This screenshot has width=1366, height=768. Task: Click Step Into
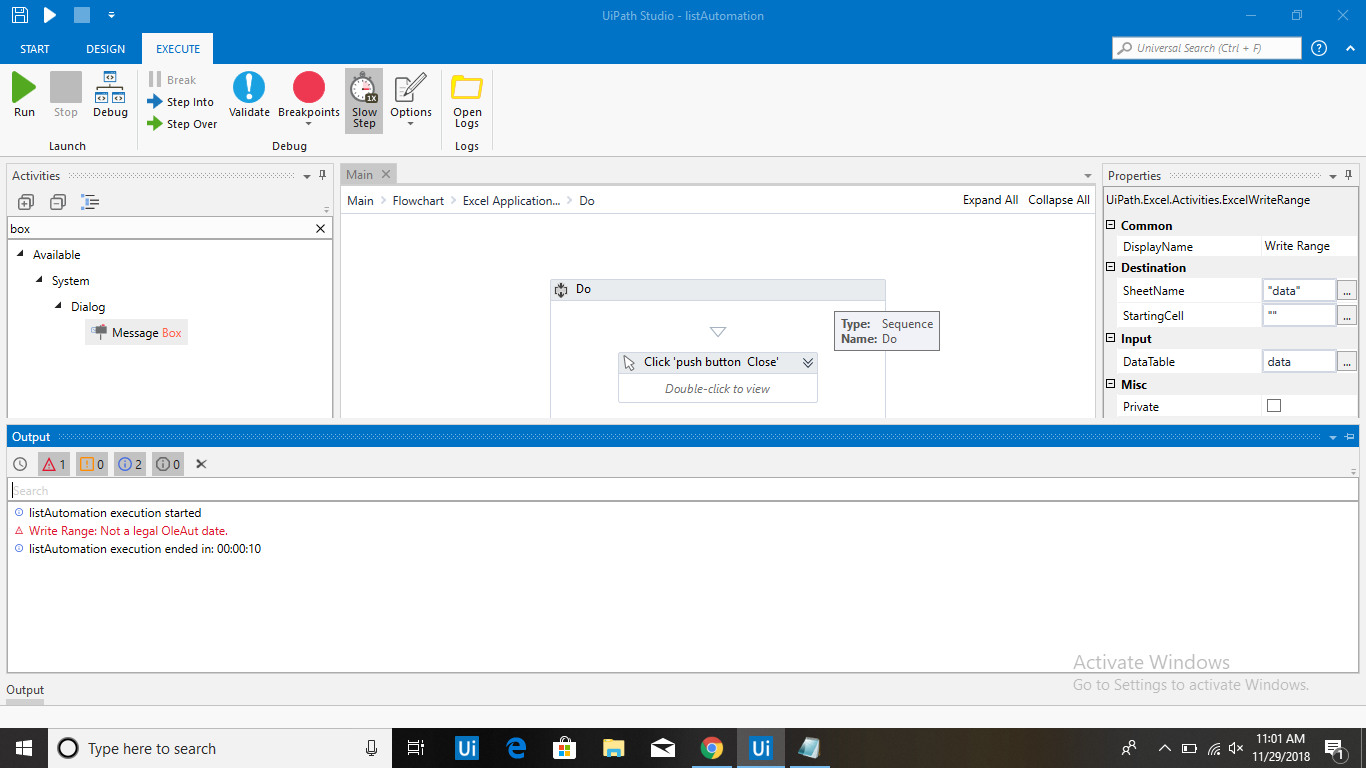pos(181,102)
